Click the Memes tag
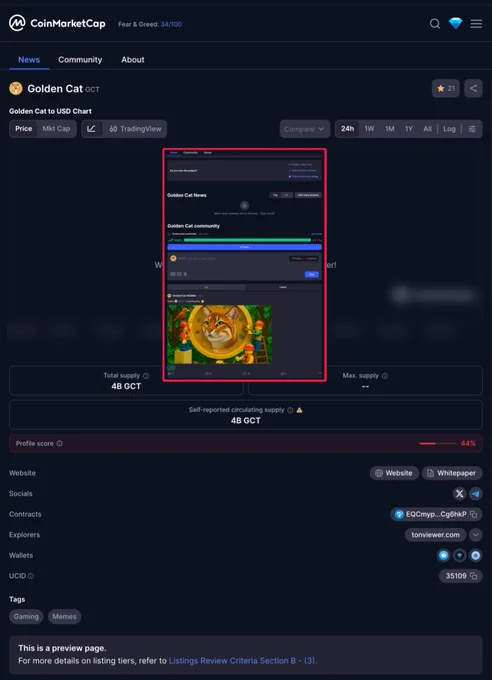The image size is (492, 680). [x=64, y=617]
